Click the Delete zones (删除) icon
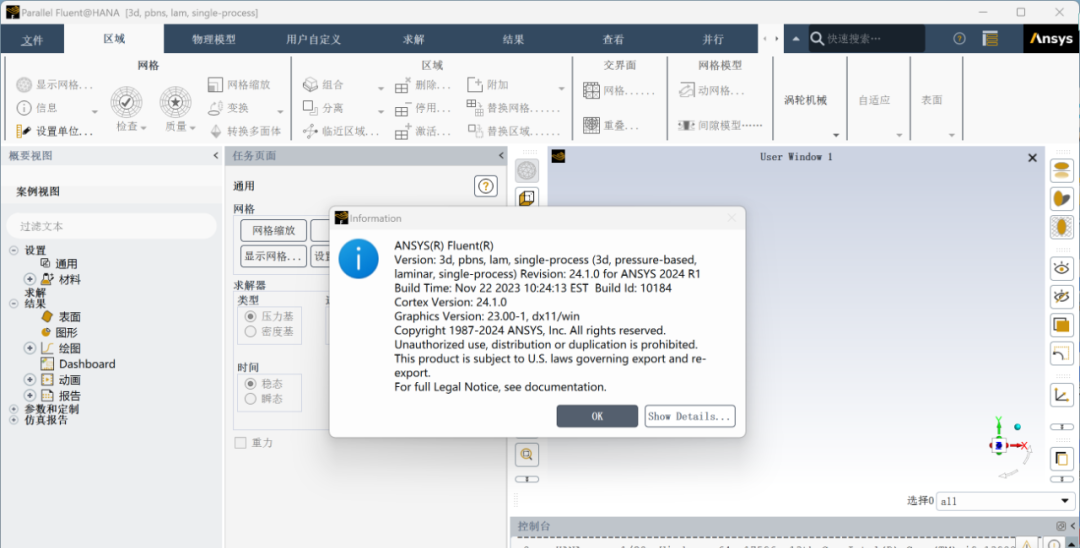This screenshot has height=548, width=1080. tap(403, 85)
